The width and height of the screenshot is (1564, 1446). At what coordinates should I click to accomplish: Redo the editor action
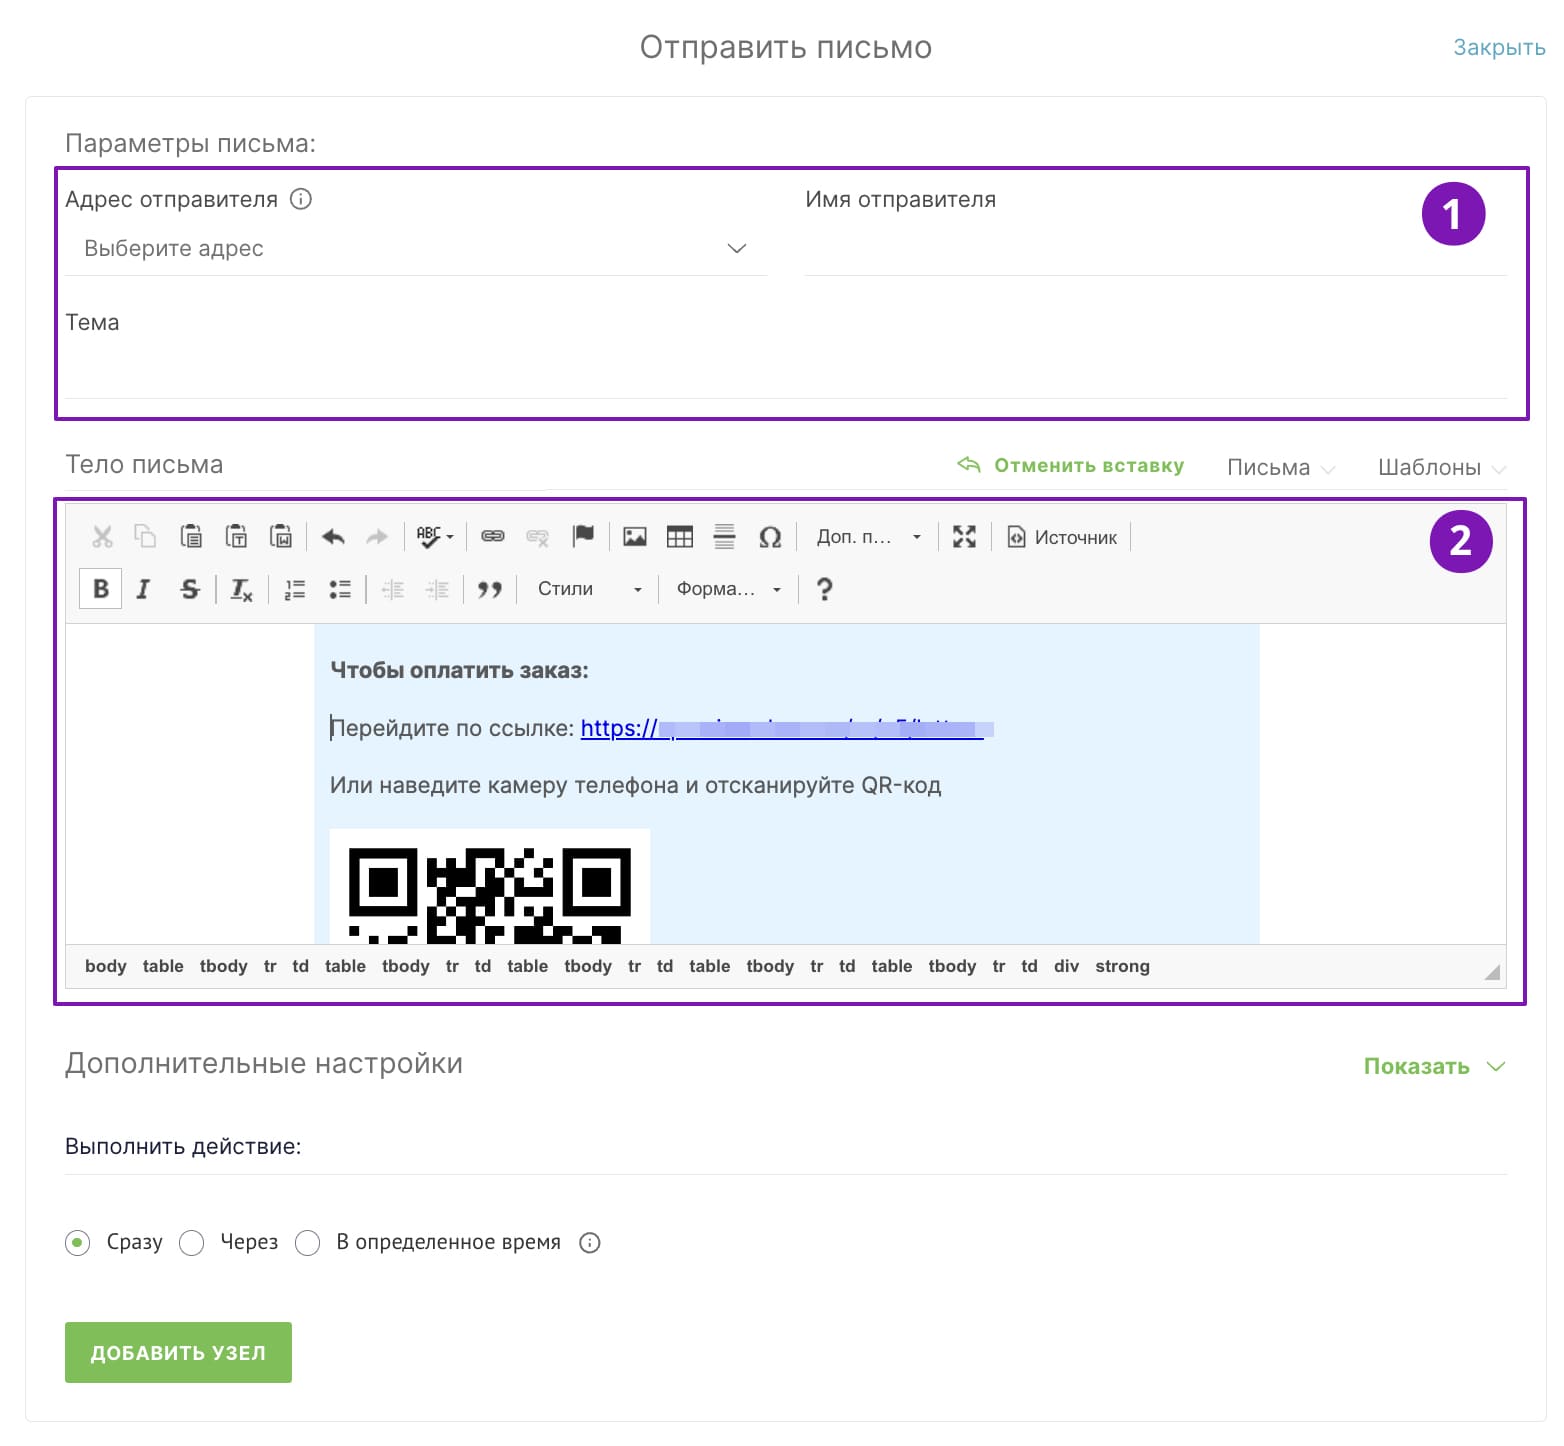pyautogui.click(x=377, y=537)
